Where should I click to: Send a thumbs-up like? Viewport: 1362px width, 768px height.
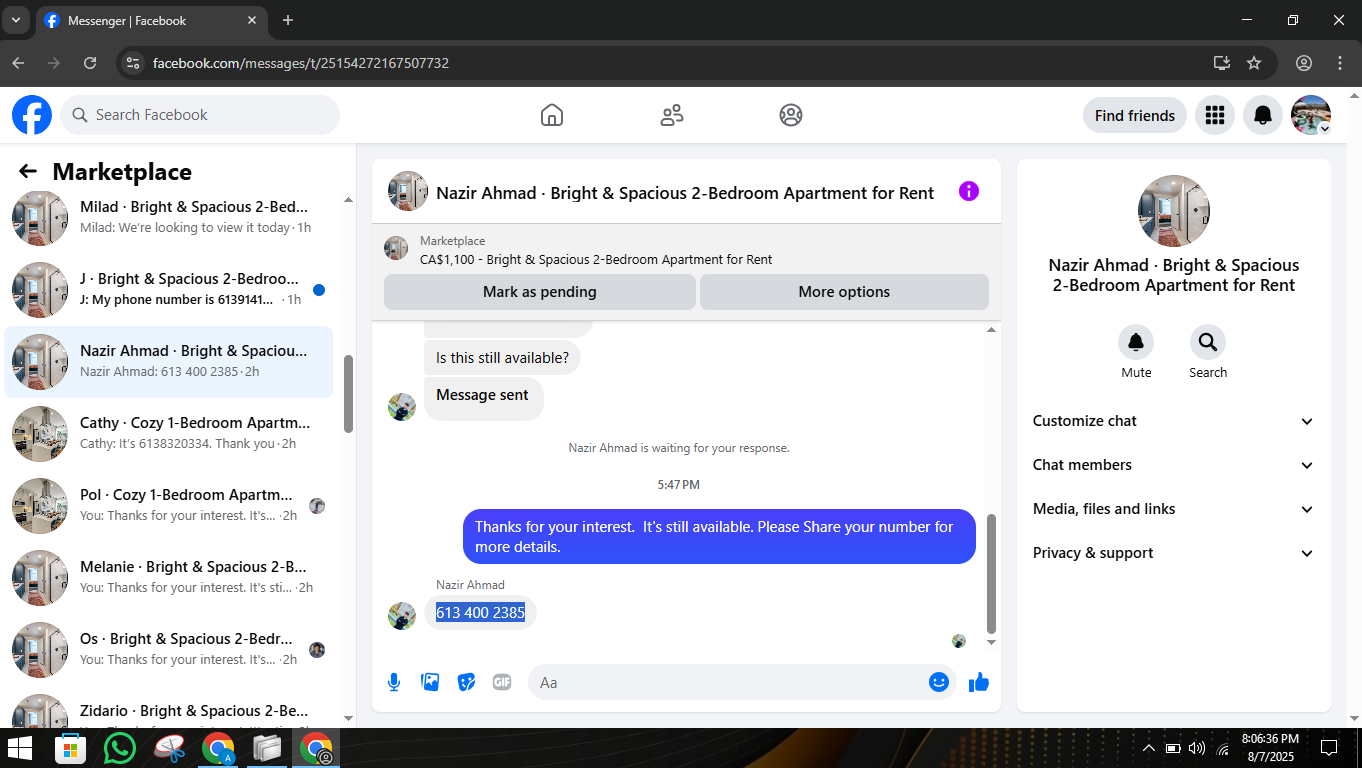pyautogui.click(x=979, y=682)
